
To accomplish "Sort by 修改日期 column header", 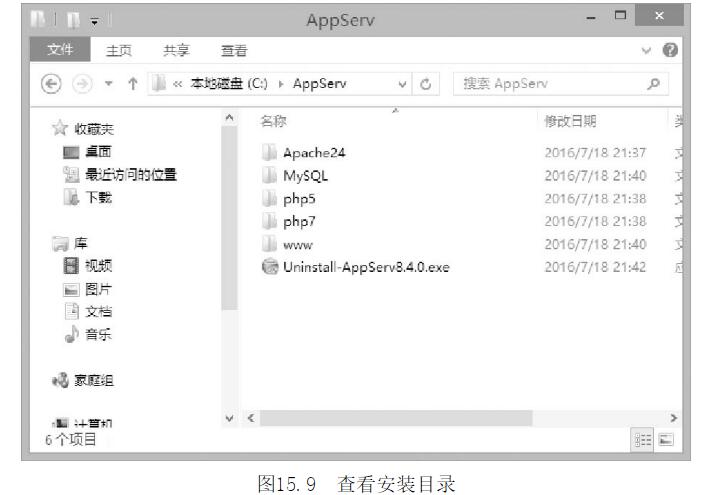I will 570,121.
